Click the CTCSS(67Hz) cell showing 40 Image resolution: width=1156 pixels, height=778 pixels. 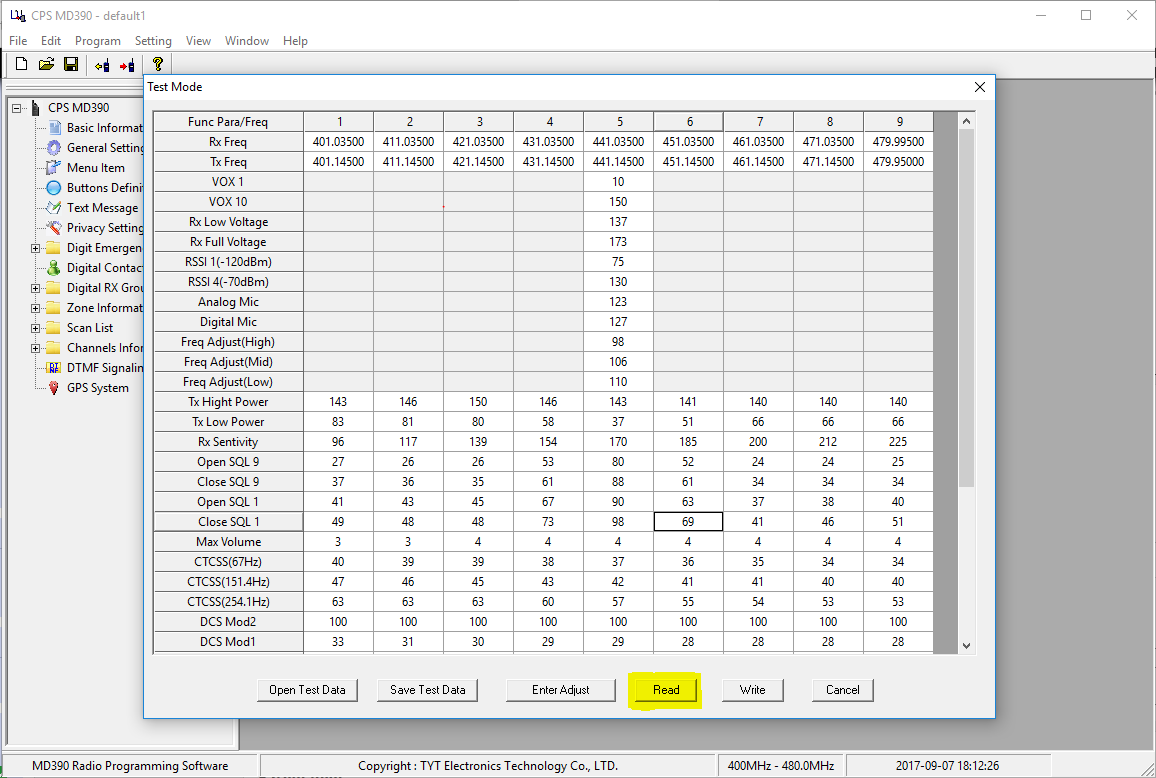tap(338, 561)
